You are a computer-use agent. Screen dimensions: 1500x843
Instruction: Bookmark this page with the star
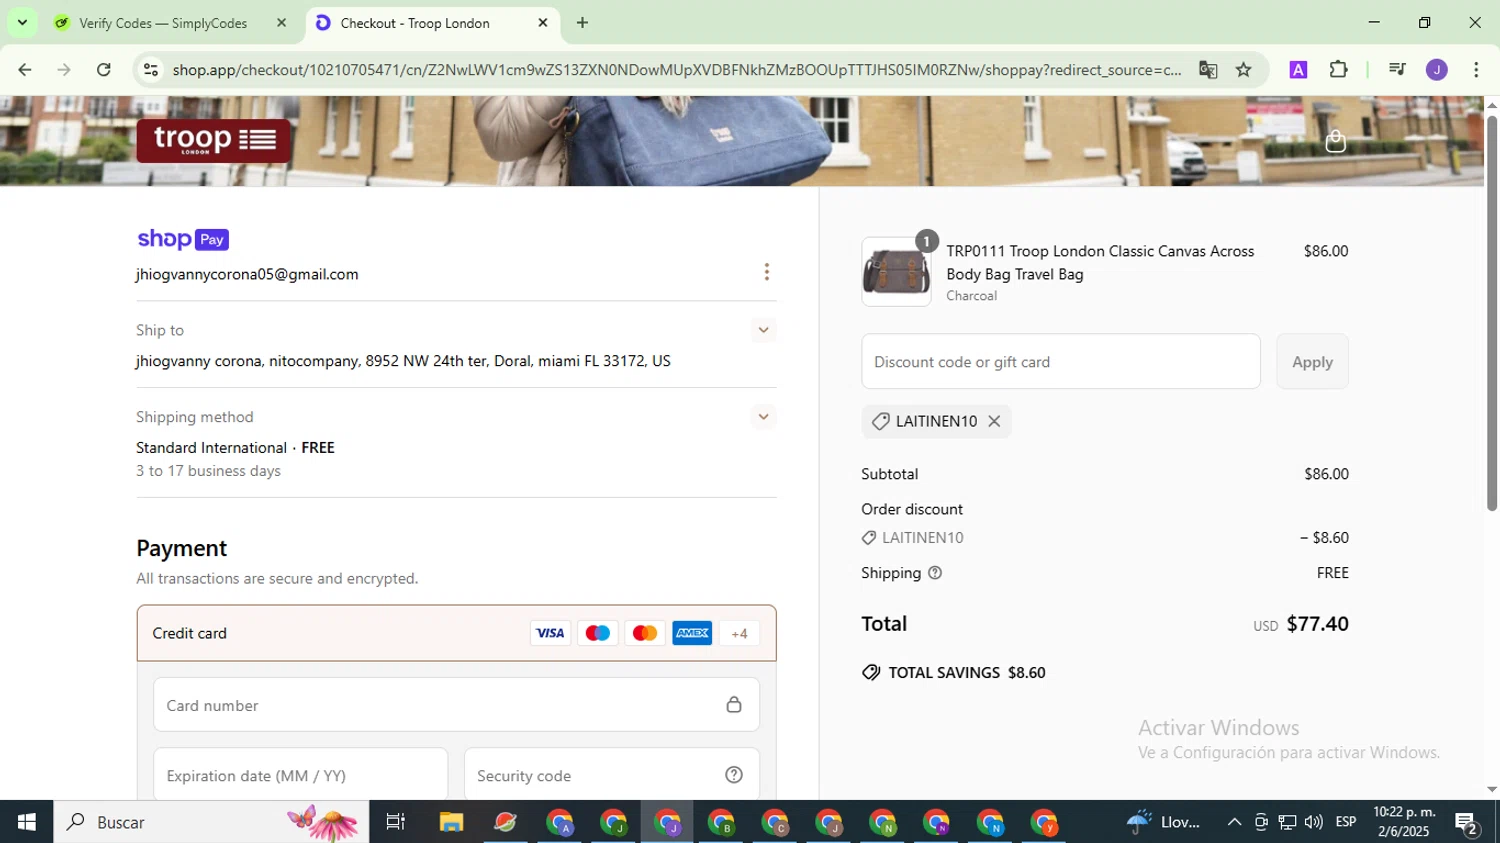pyautogui.click(x=1243, y=69)
